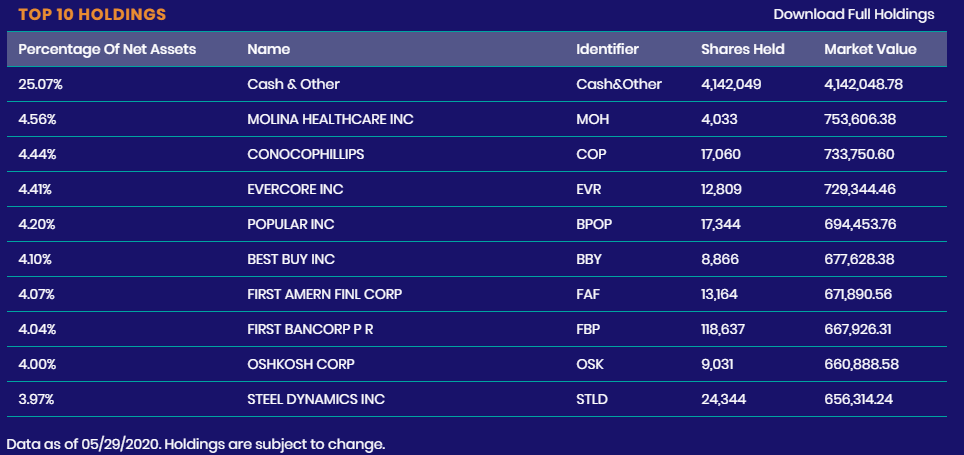Click the Download Full Holdings link
This screenshot has height=455, width=964.
point(853,14)
